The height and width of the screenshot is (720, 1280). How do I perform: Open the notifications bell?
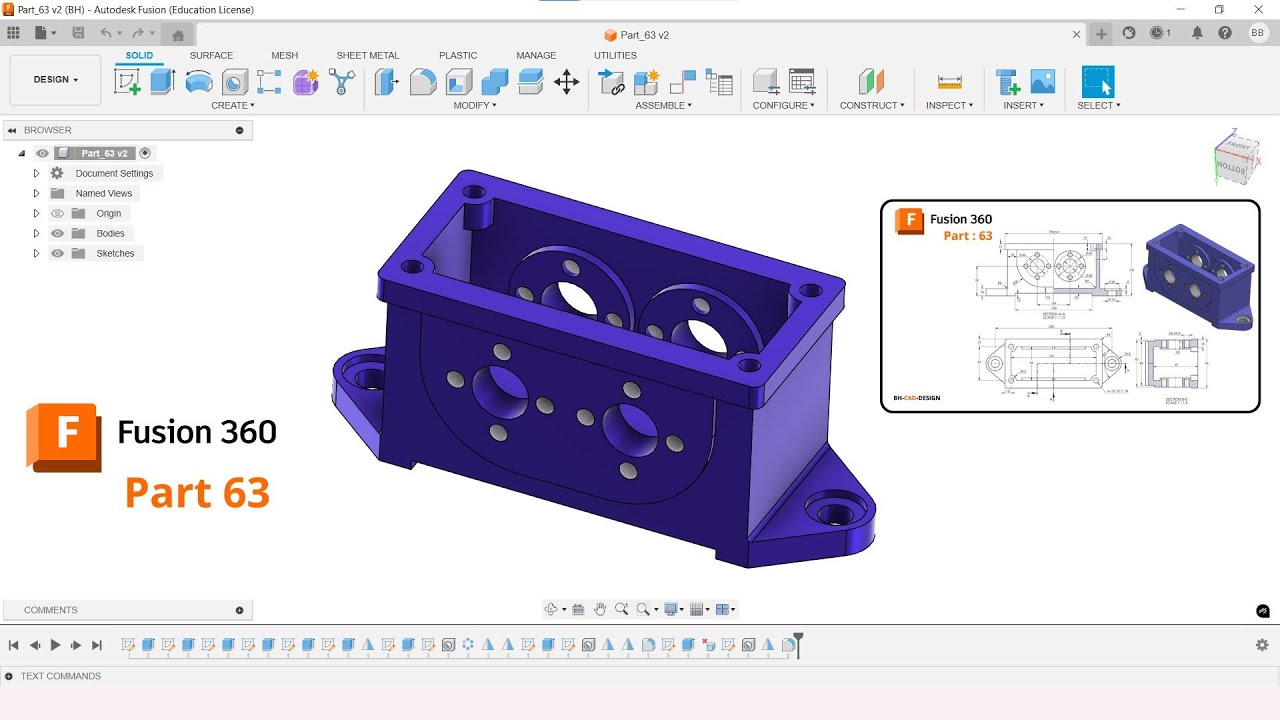(x=1197, y=33)
